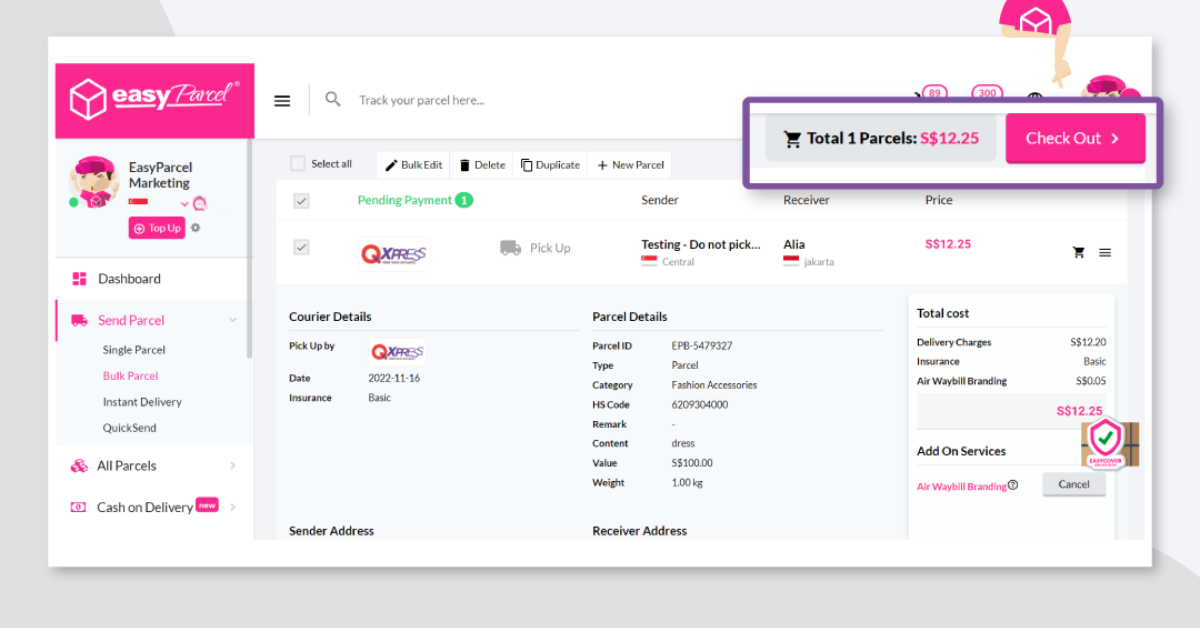Open the three-line row menu for QXpress parcel
This screenshot has height=628, width=1200.
[1105, 253]
